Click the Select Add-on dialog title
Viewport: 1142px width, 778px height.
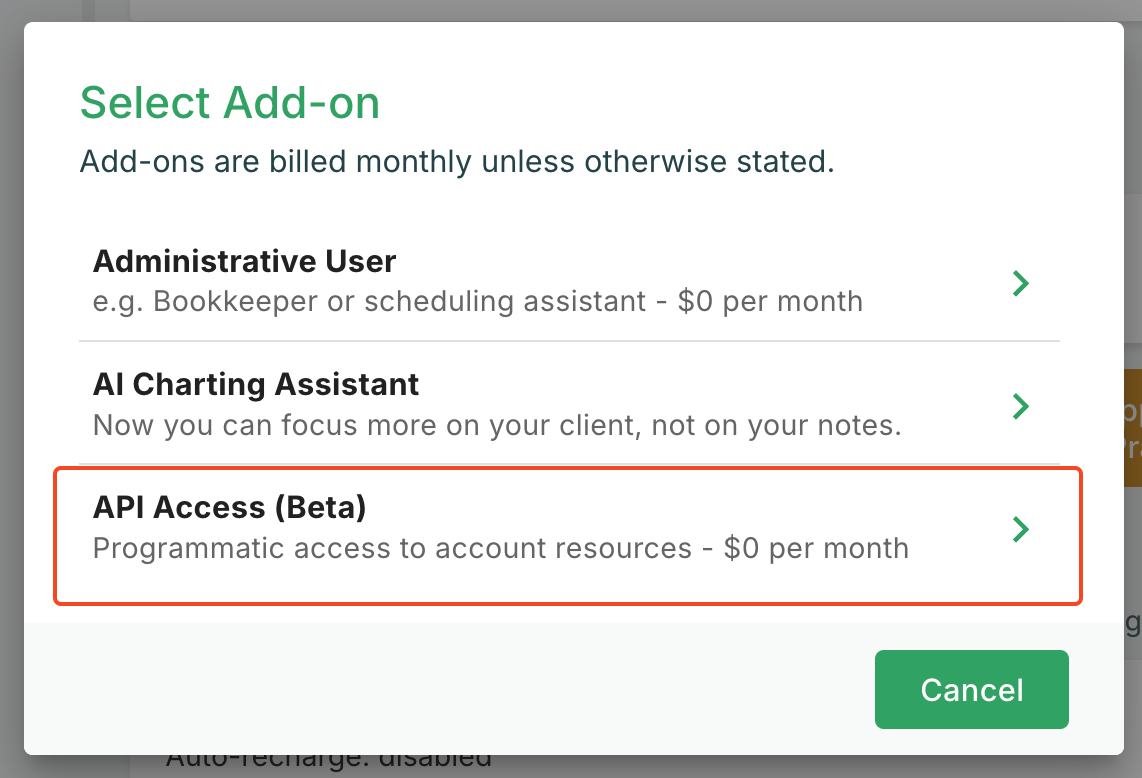coord(230,102)
